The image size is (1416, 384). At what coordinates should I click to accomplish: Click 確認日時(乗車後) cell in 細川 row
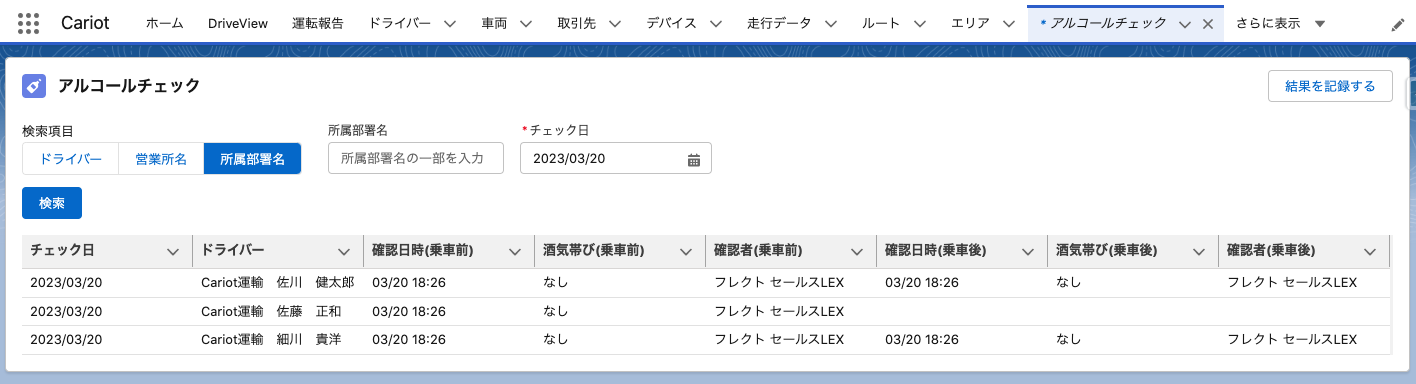tap(962, 339)
